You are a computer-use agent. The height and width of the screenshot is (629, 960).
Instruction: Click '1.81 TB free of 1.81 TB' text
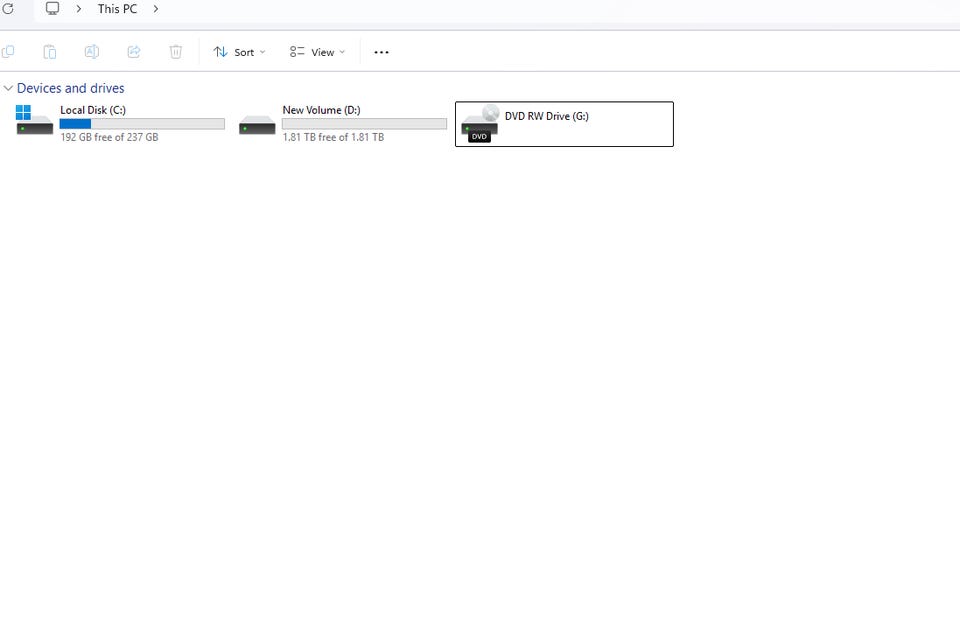pyautogui.click(x=334, y=137)
